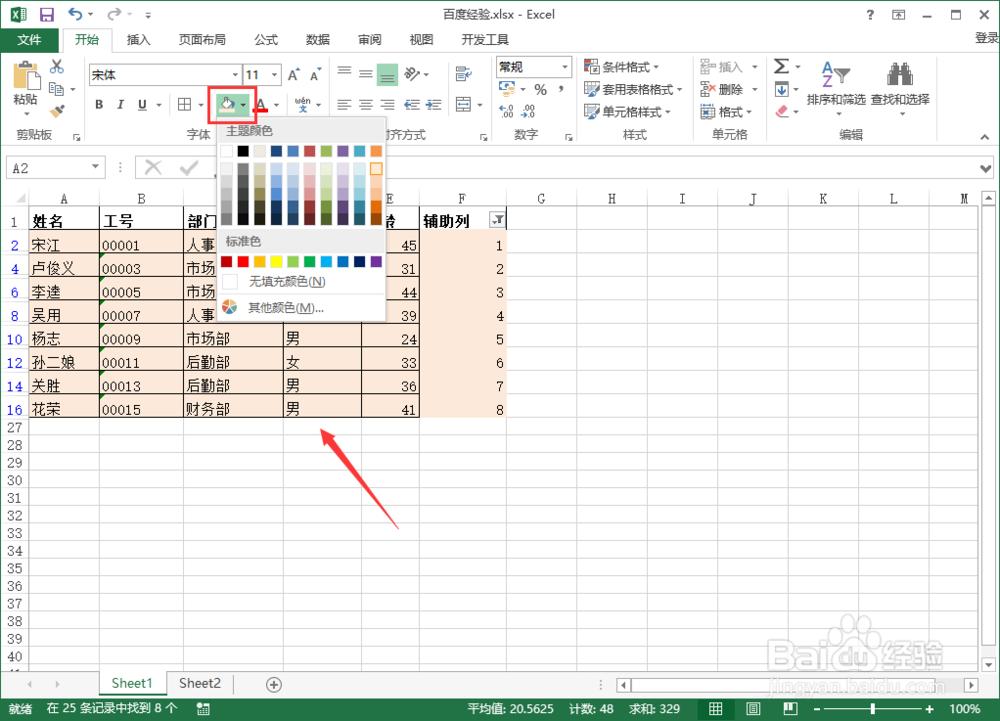The image size is (1000, 721).
Task: Switch to the 公式 ribbon tab
Action: (266, 40)
